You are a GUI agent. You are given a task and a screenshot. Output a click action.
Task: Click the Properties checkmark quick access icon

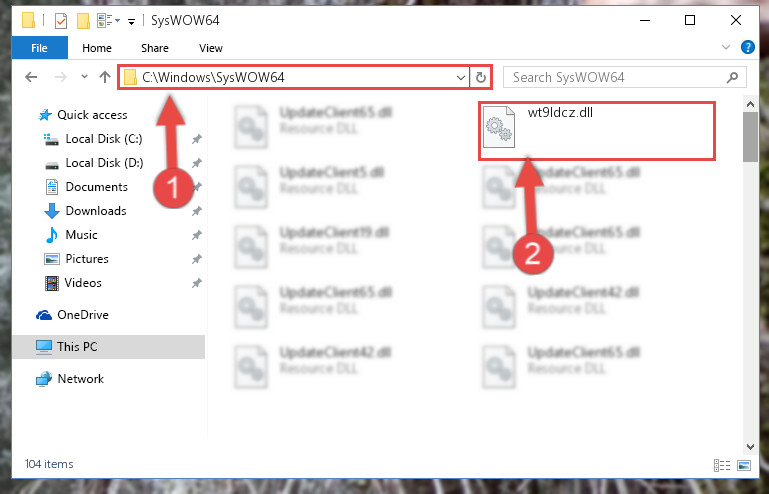61,21
